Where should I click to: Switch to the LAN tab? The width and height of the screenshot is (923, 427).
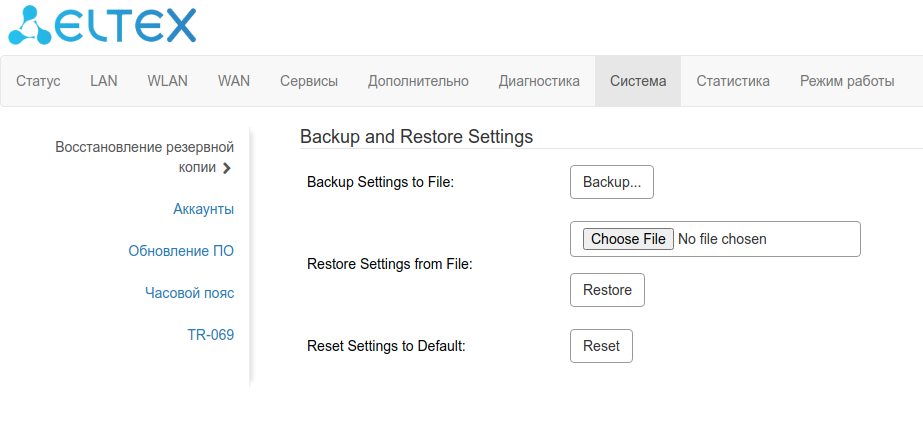click(104, 81)
